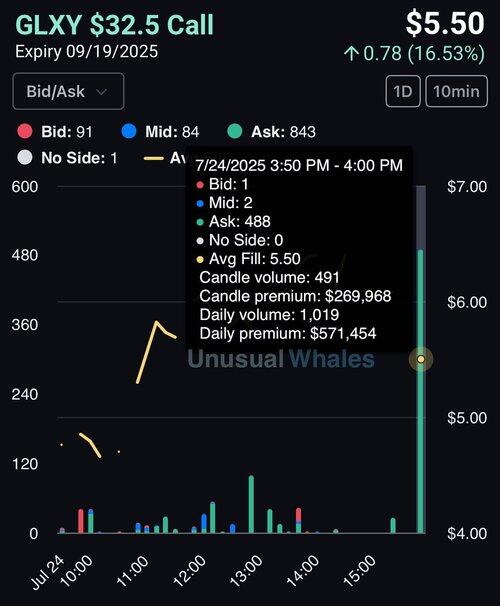500x606 pixels.
Task: Click the GLXY $32.5 Call title
Action: coord(114,24)
